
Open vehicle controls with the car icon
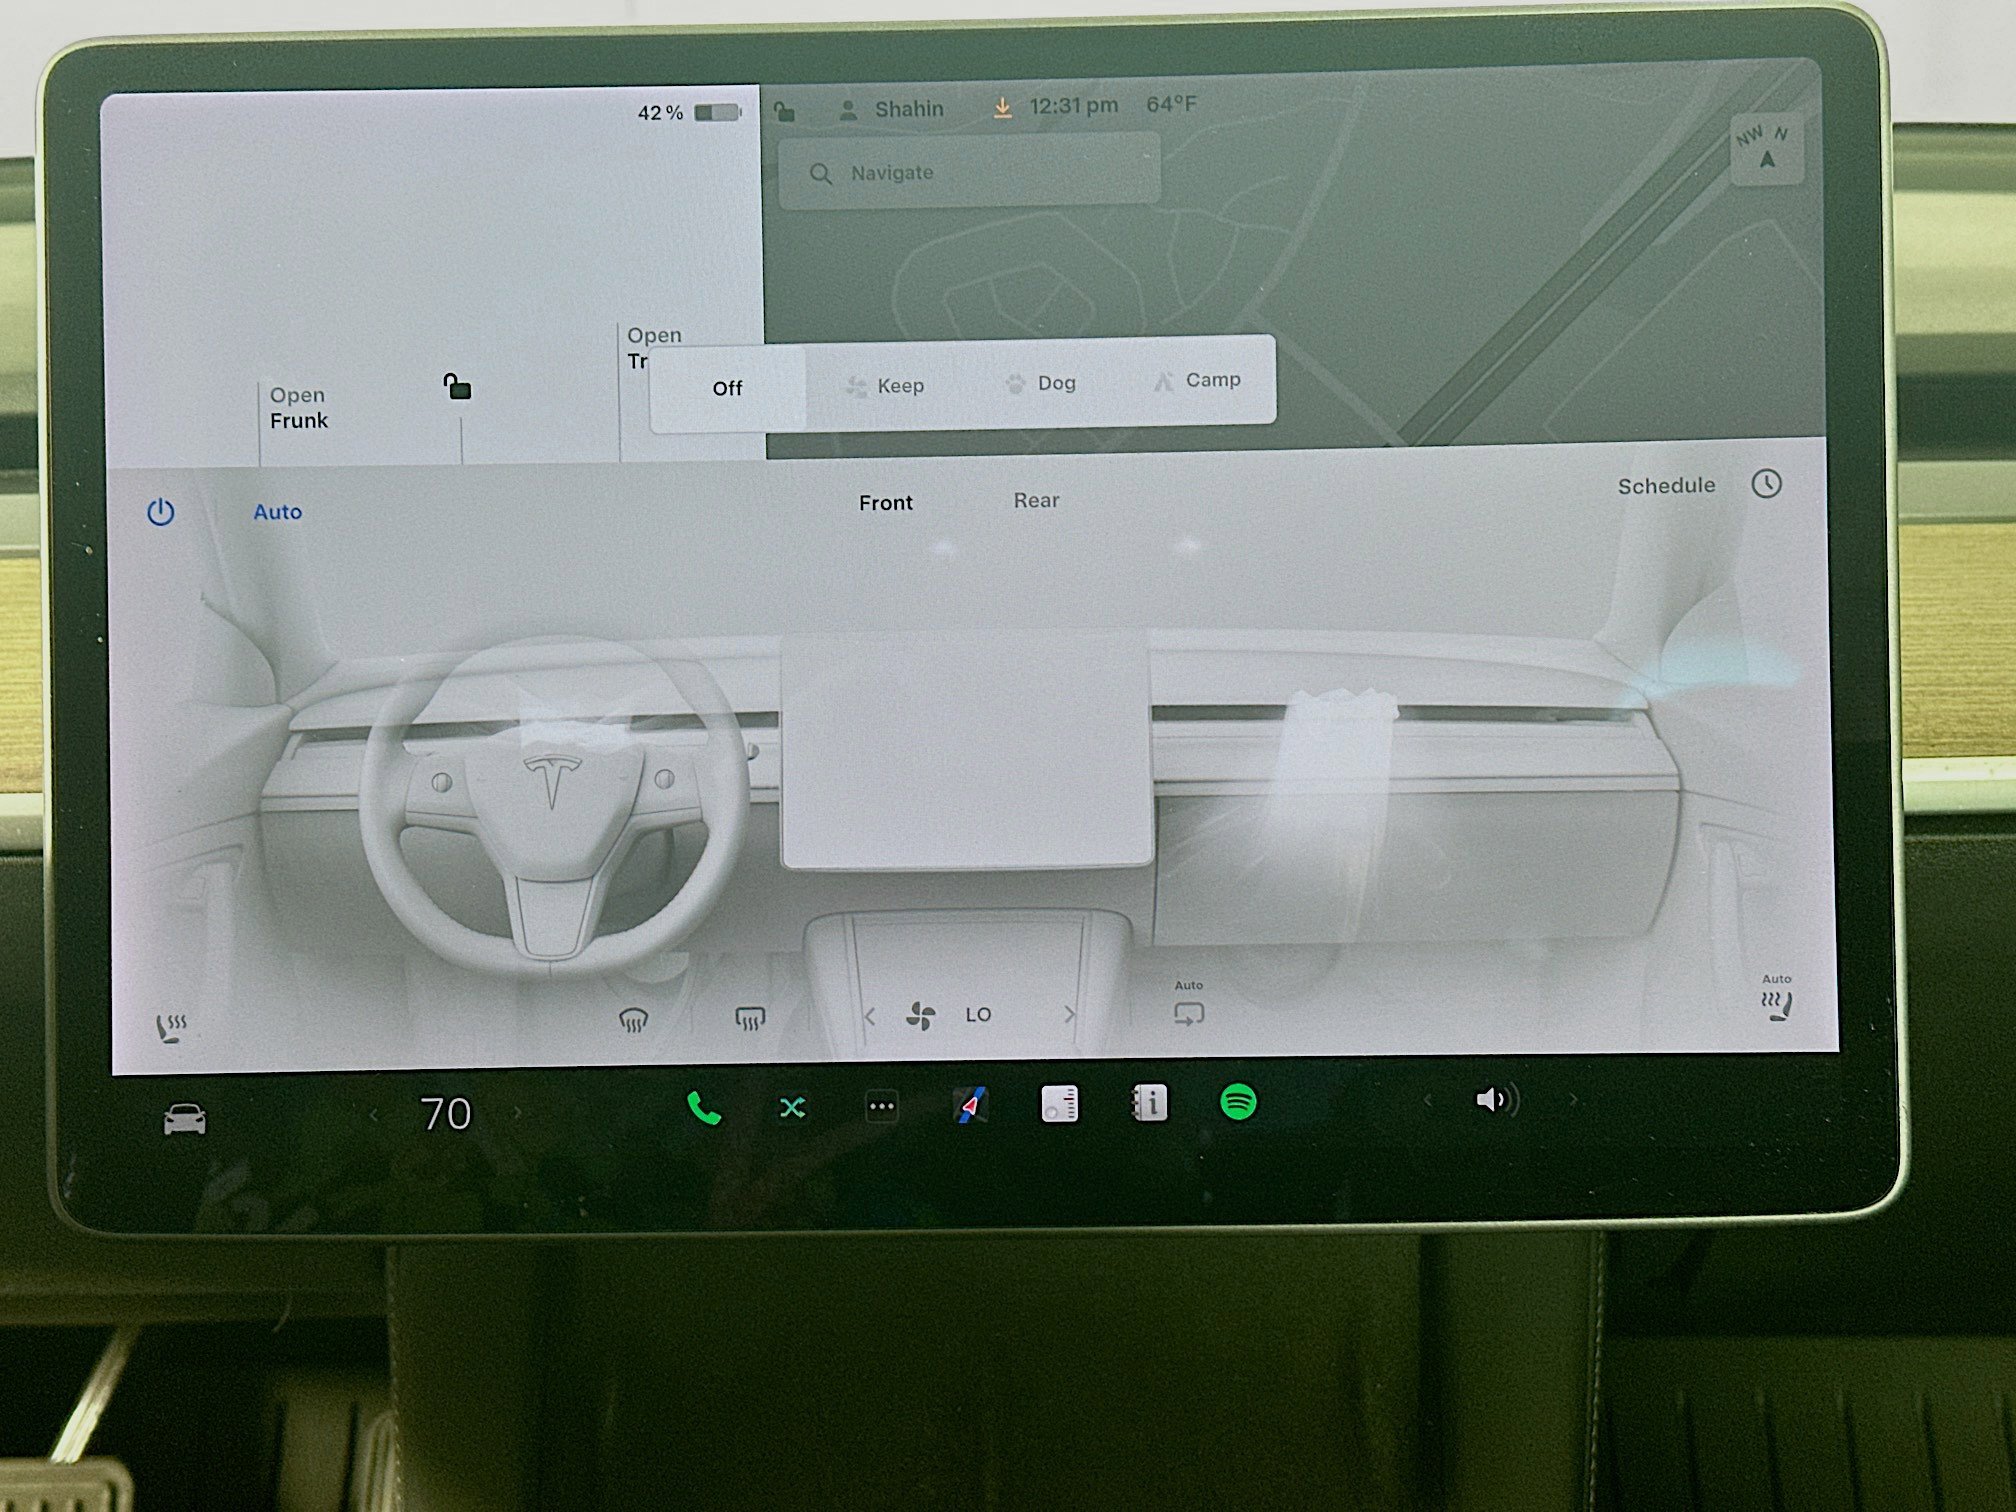click(185, 1119)
